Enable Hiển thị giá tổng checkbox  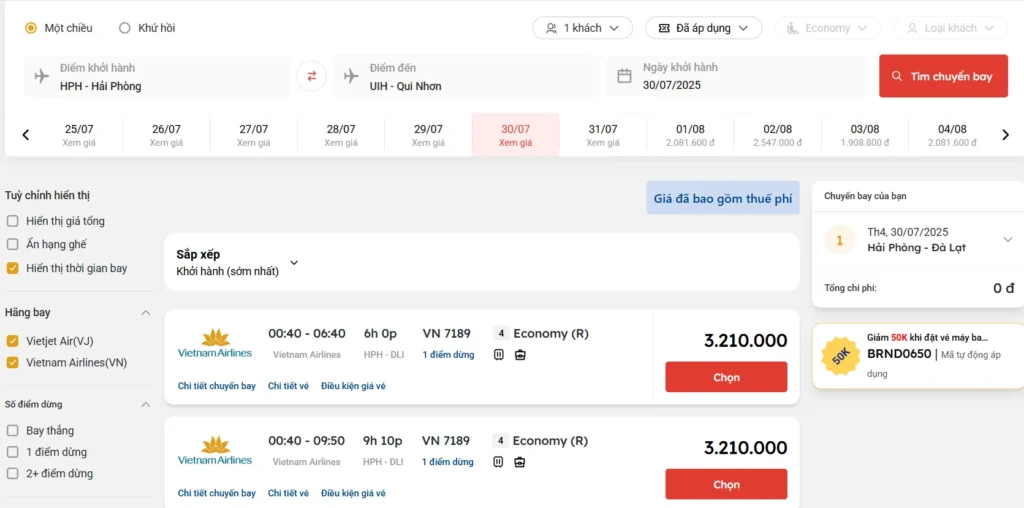[x=12, y=221]
